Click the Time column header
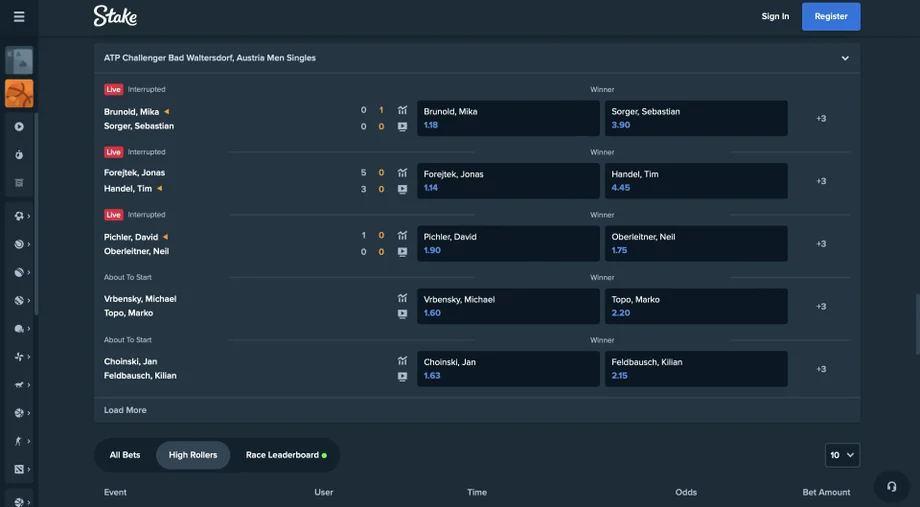 pos(477,492)
